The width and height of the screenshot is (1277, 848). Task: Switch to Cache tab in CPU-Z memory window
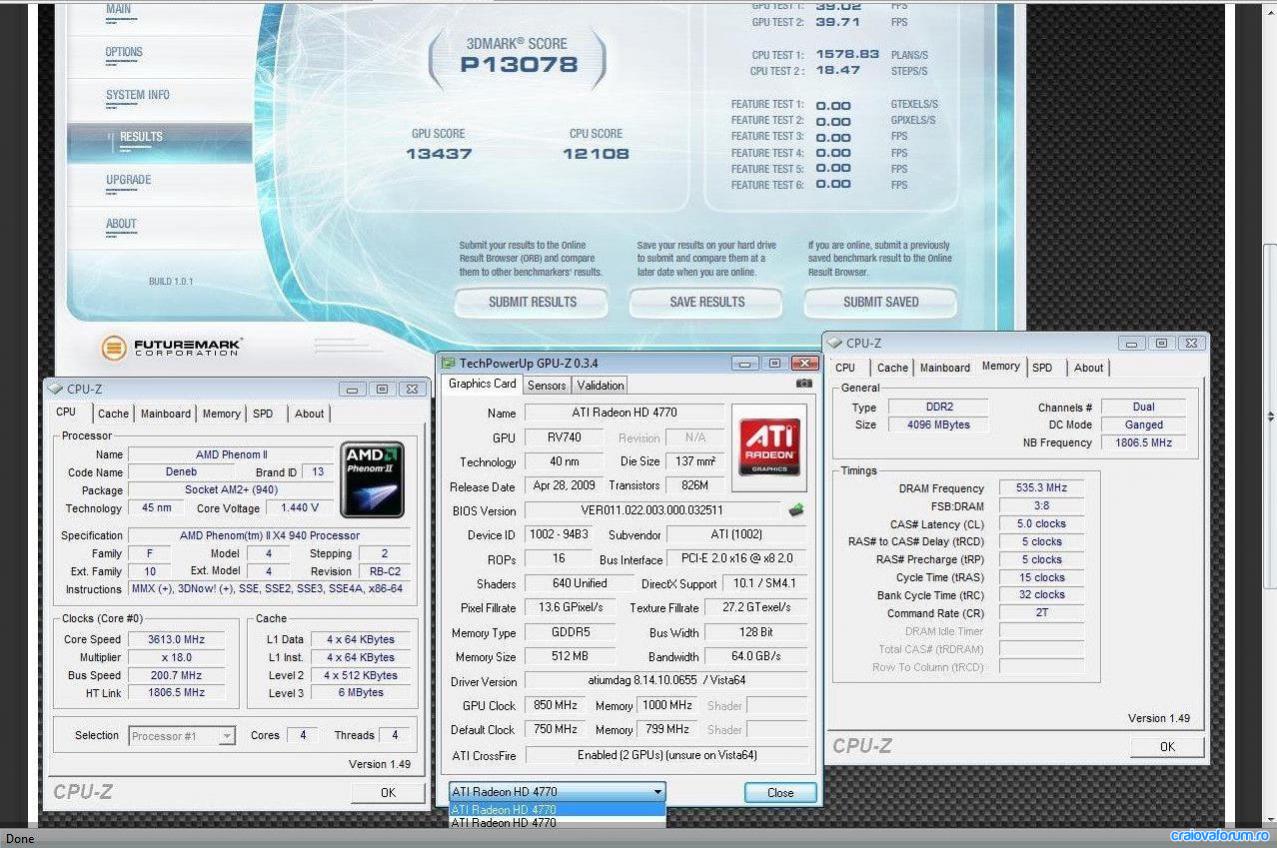click(893, 368)
